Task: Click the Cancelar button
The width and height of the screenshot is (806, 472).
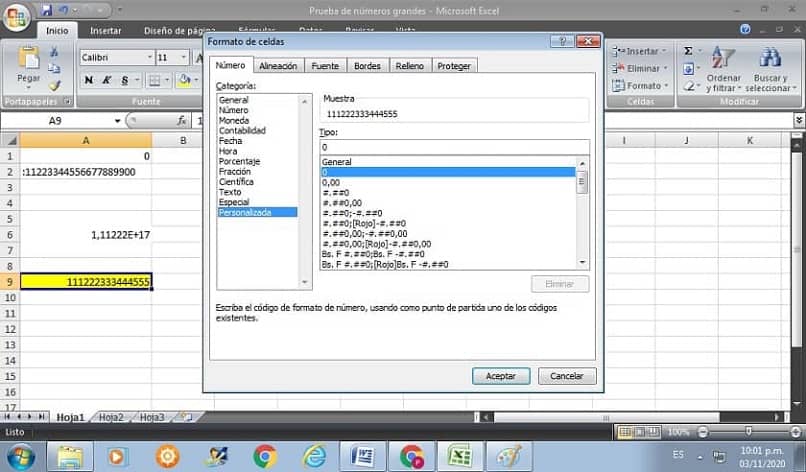Action: pyautogui.click(x=566, y=376)
